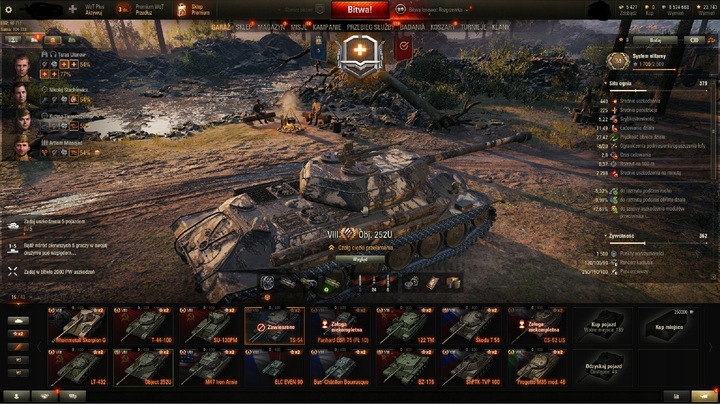This screenshot has width=720, height=405.
Task: Collapse the Siła ognia stats section
Action: [657, 84]
